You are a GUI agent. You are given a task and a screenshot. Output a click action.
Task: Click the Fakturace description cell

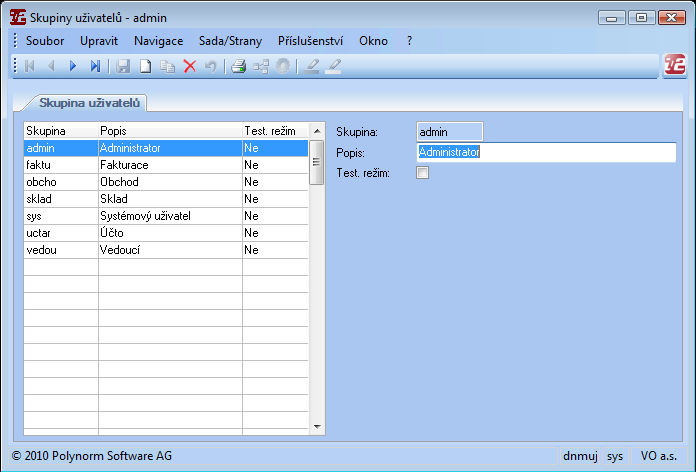pos(170,165)
